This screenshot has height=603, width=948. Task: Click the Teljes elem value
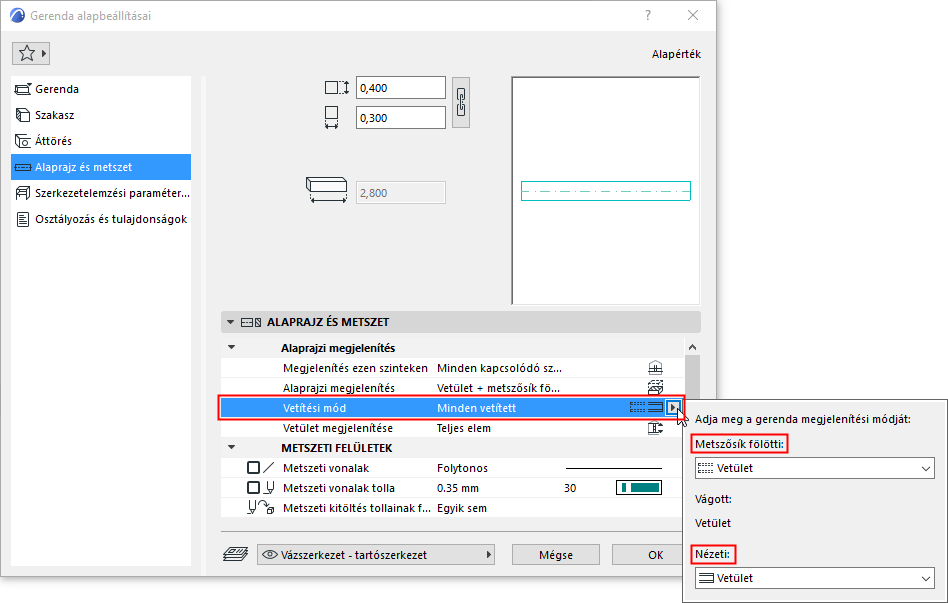tap(464, 428)
